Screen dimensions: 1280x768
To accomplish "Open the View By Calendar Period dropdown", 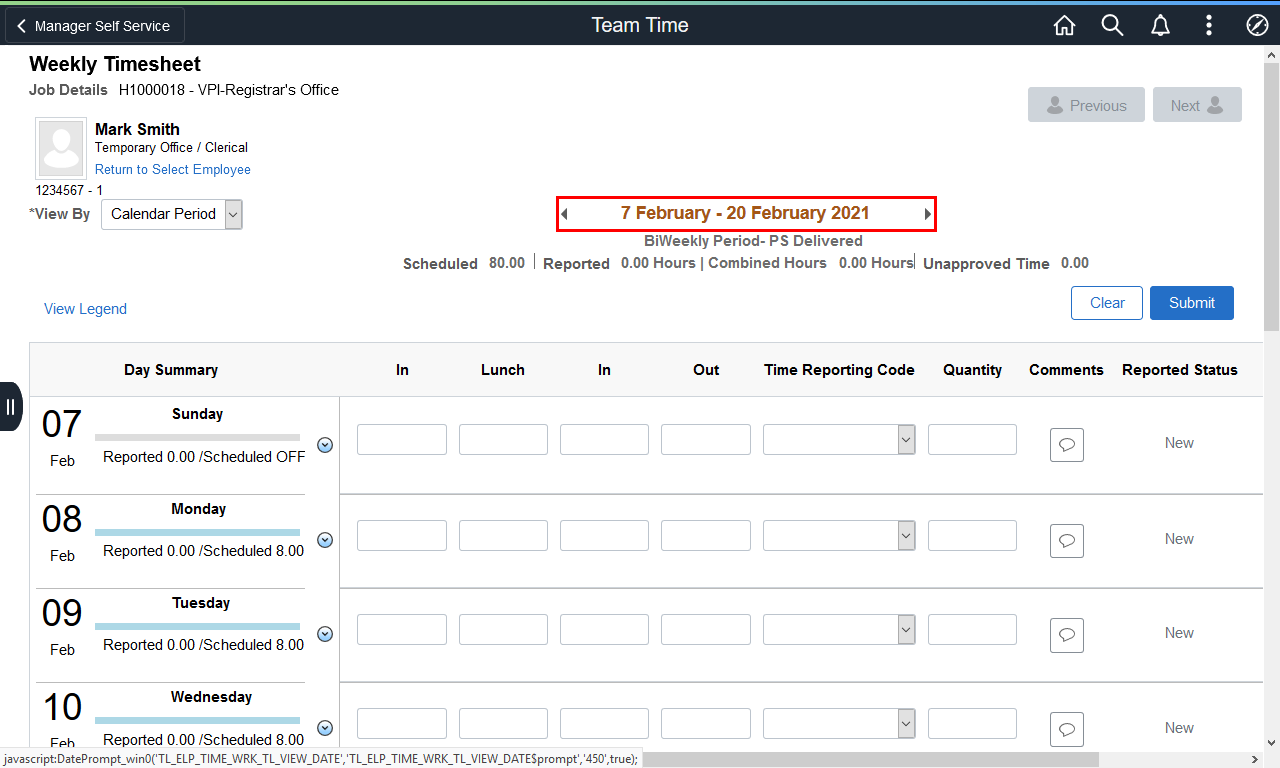I will coord(172,214).
